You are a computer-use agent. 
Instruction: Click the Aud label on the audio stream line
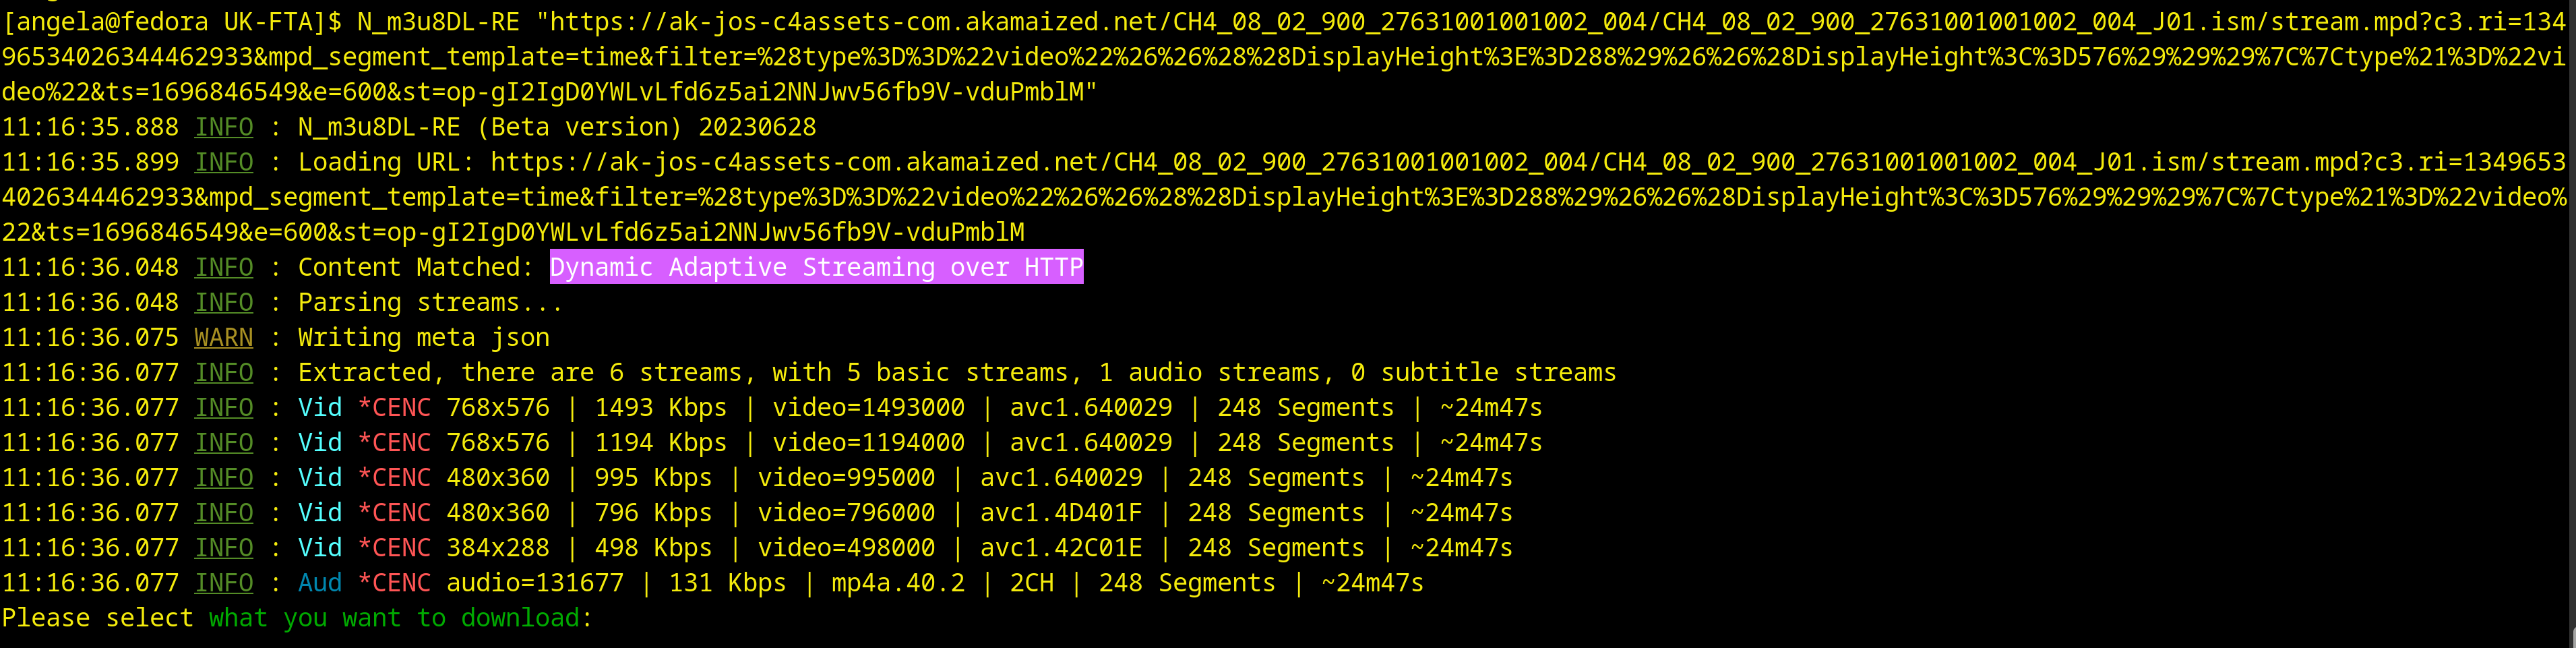(x=320, y=583)
